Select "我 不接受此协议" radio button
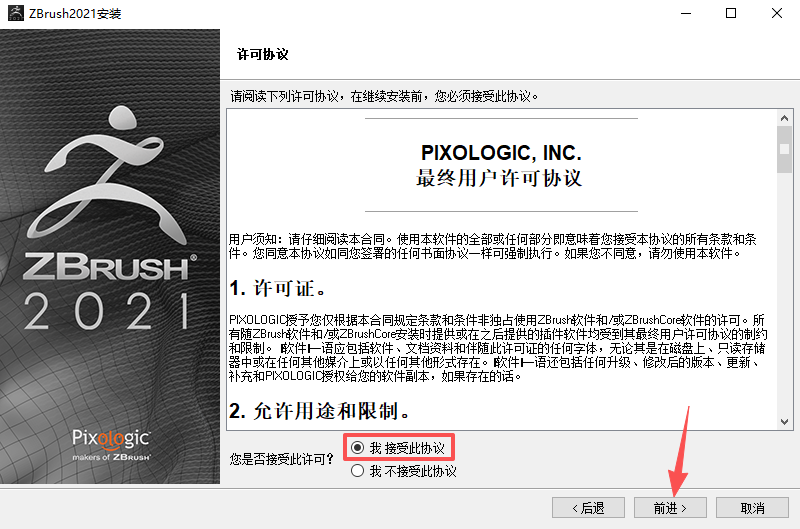This screenshot has width=800, height=529. pos(357,471)
